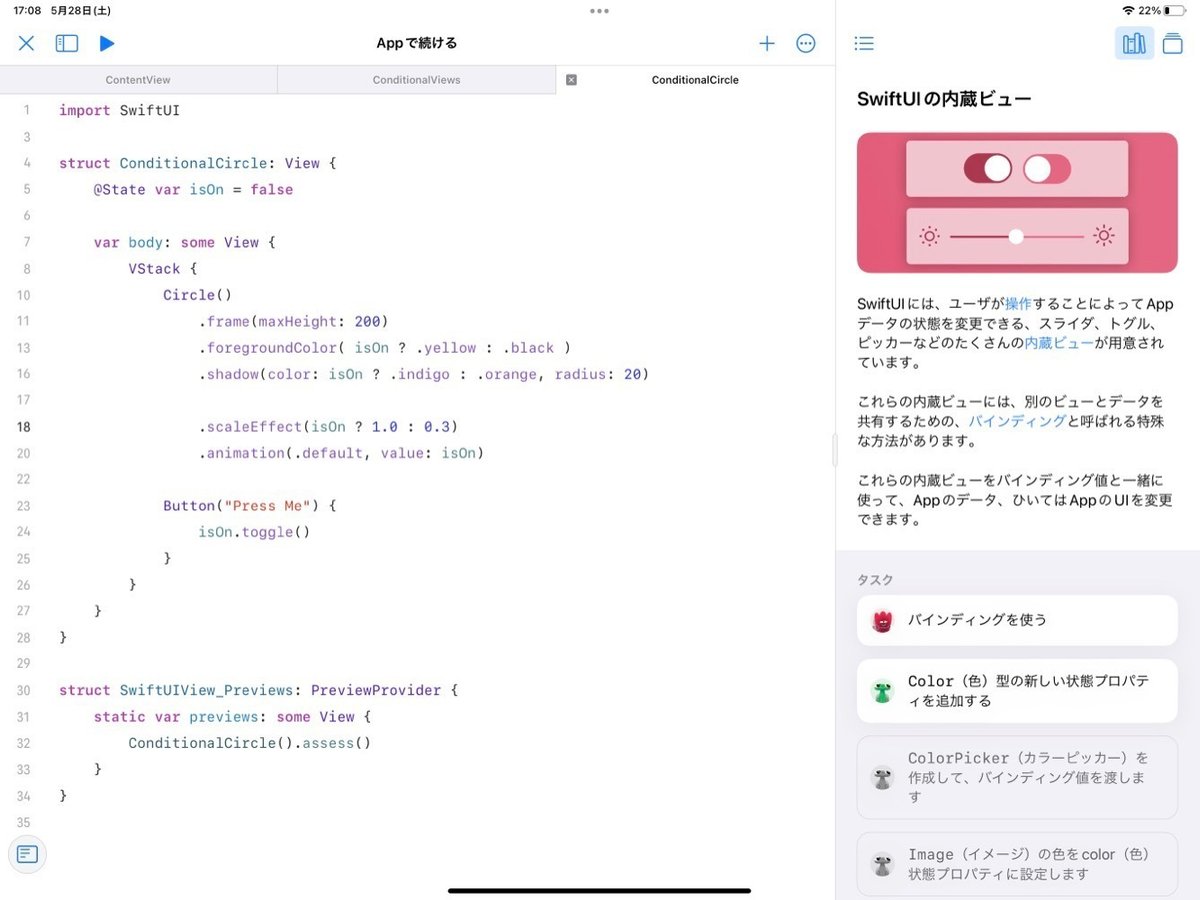Open task バインディングを使う
The image size is (1200, 900).
coord(1017,620)
